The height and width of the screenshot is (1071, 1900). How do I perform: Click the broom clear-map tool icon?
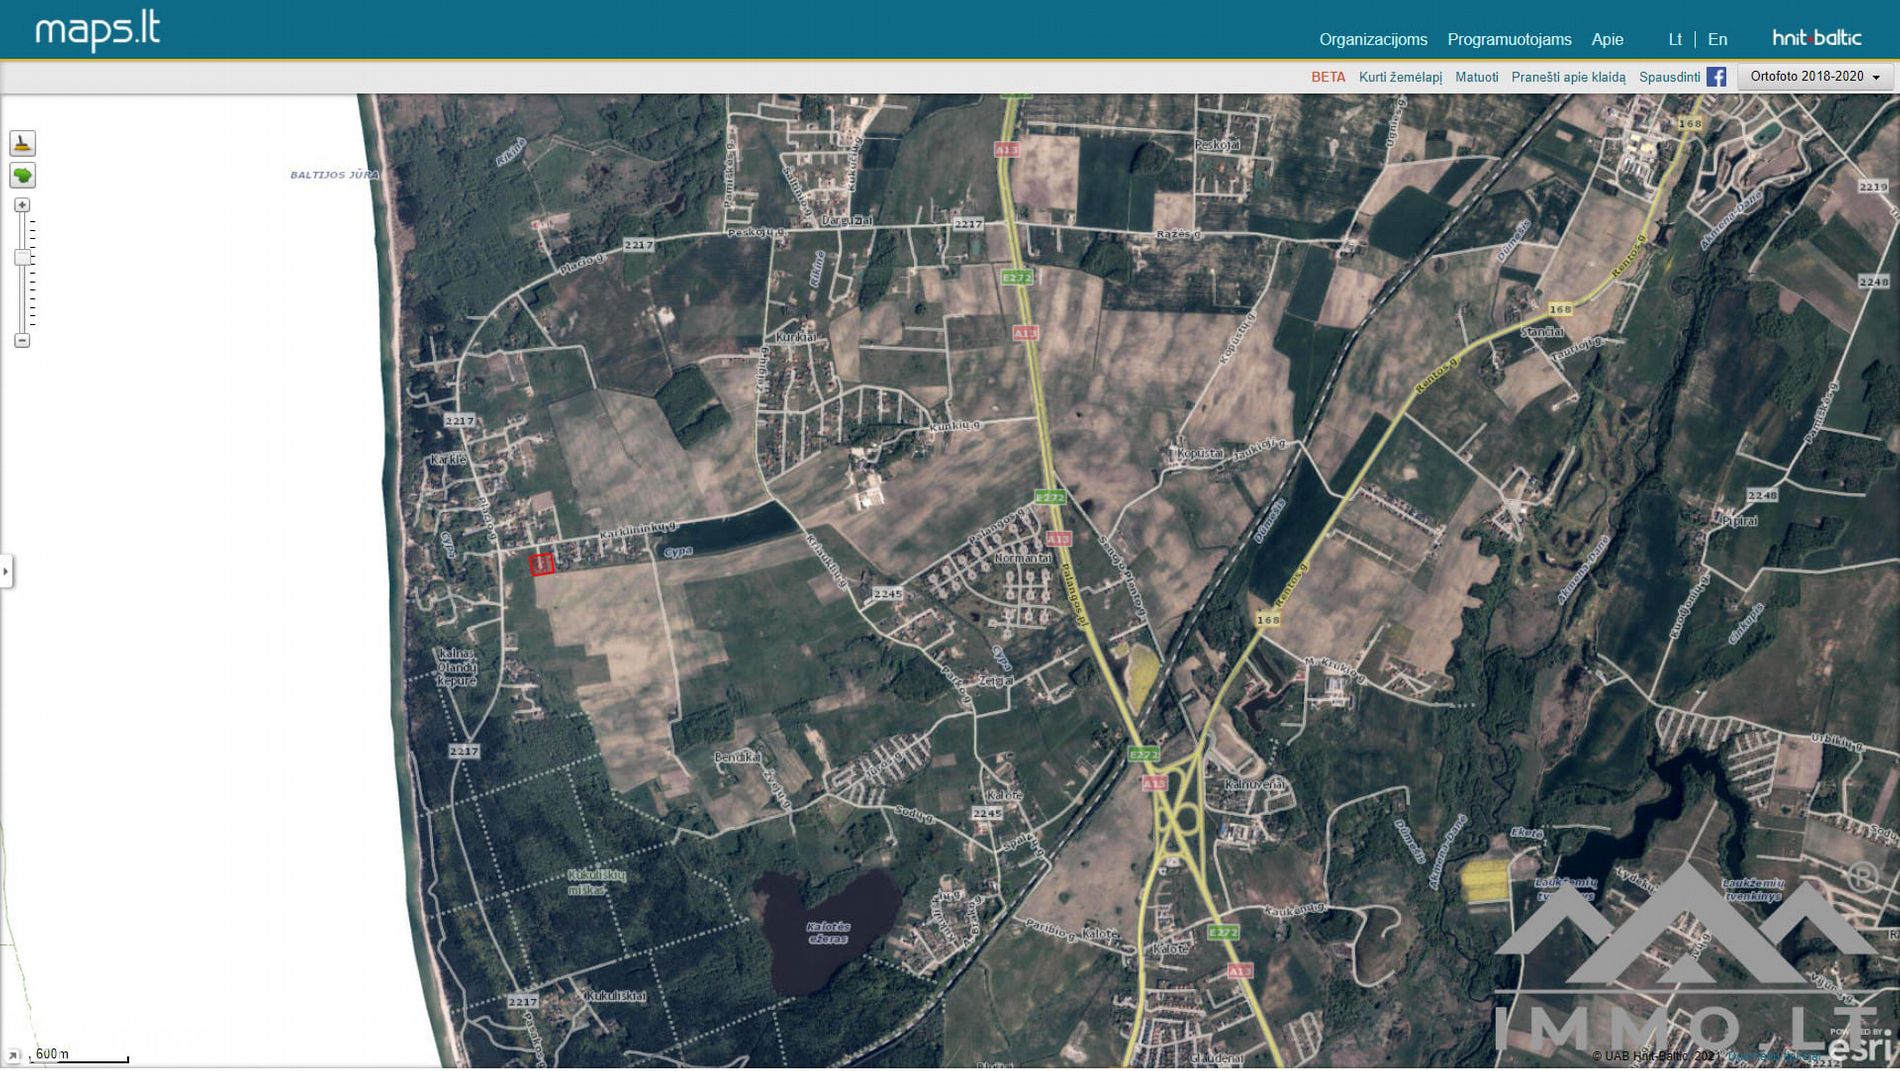pos(22,143)
